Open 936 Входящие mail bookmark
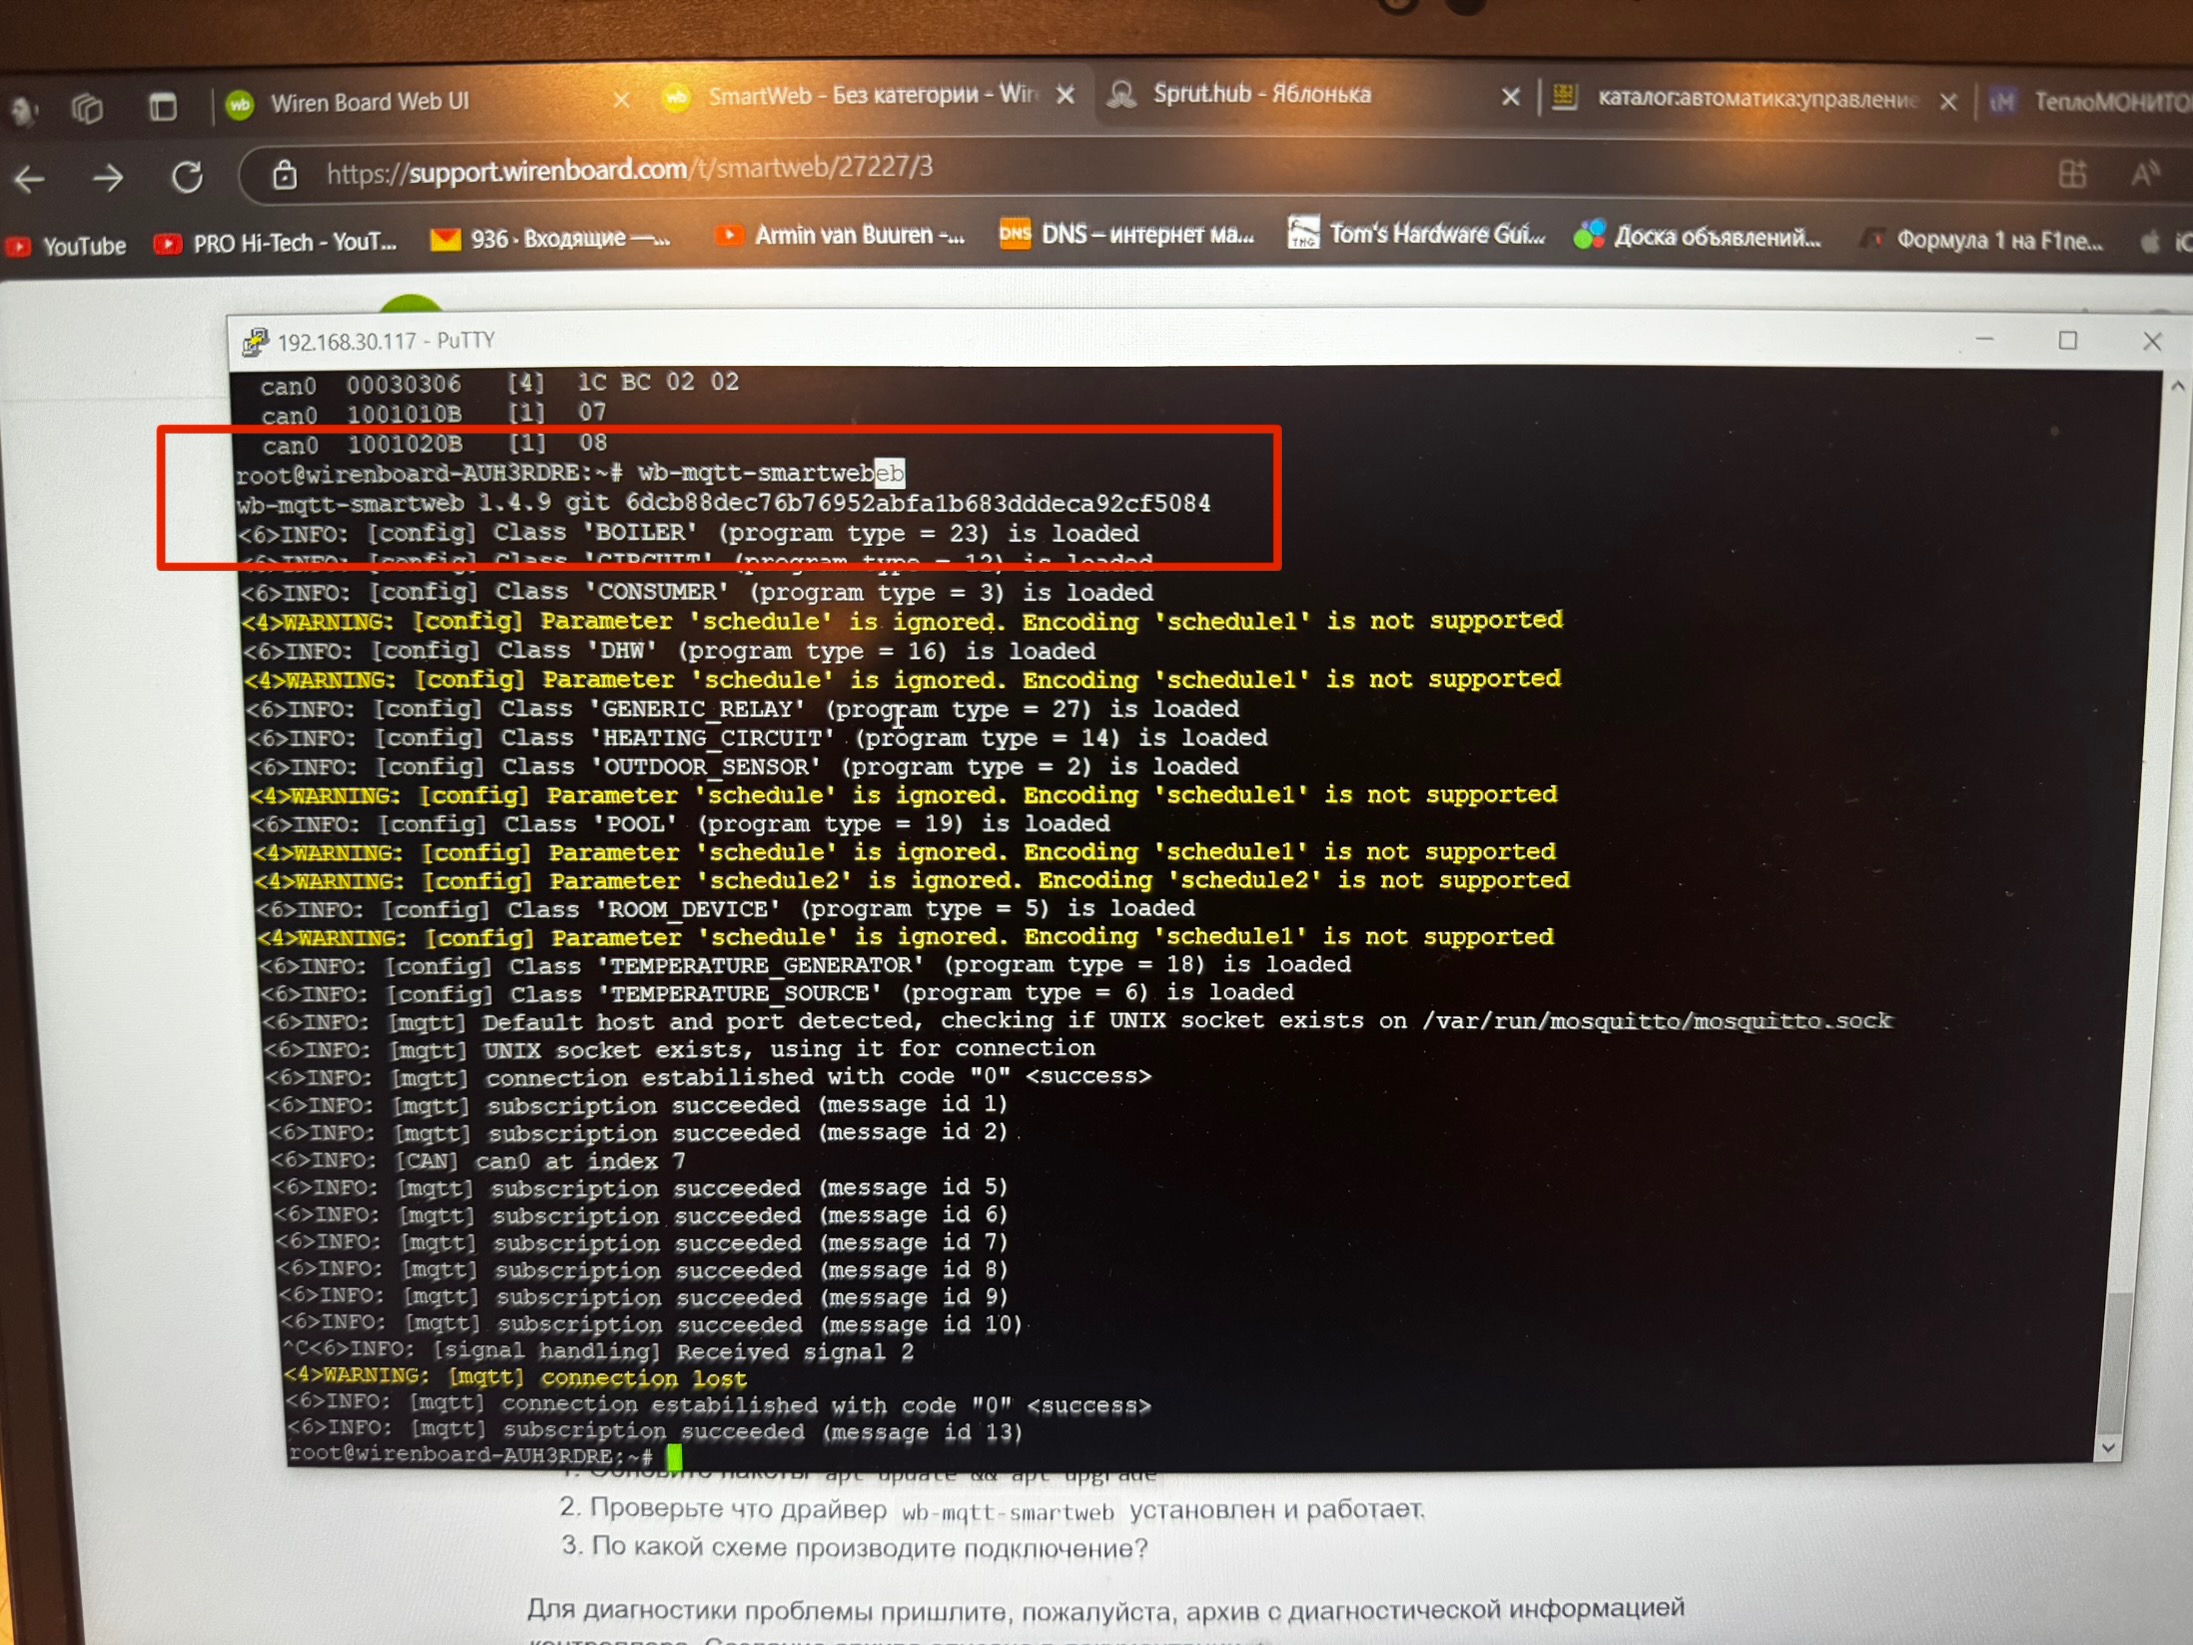This screenshot has height=1645, width=2193. tap(550, 239)
